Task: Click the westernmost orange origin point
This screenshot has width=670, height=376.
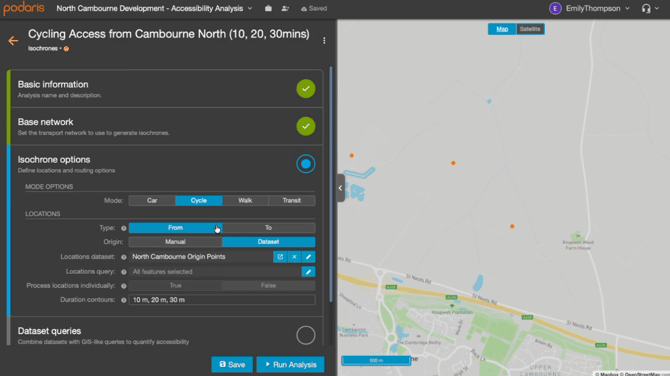Action: tap(352, 156)
